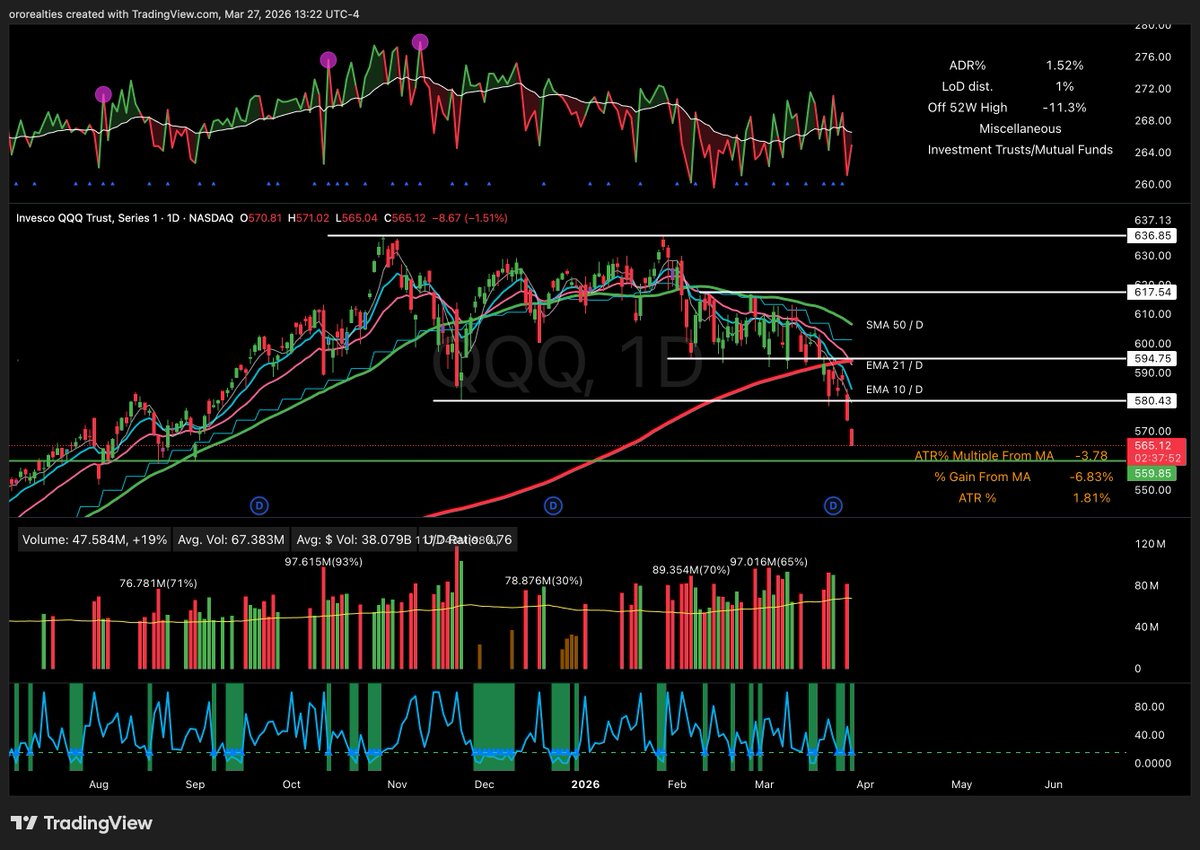Screen dimensions: 1200x850
Task: Click the dividend D marker near late December
Action: pos(553,506)
